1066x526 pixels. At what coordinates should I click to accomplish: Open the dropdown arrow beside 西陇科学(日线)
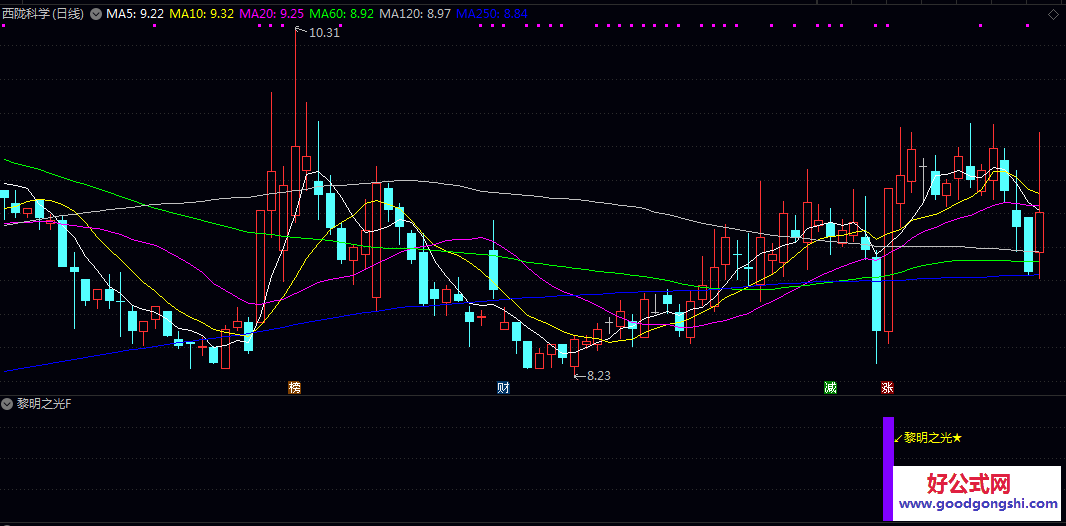pyautogui.click(x=95, y=14)
